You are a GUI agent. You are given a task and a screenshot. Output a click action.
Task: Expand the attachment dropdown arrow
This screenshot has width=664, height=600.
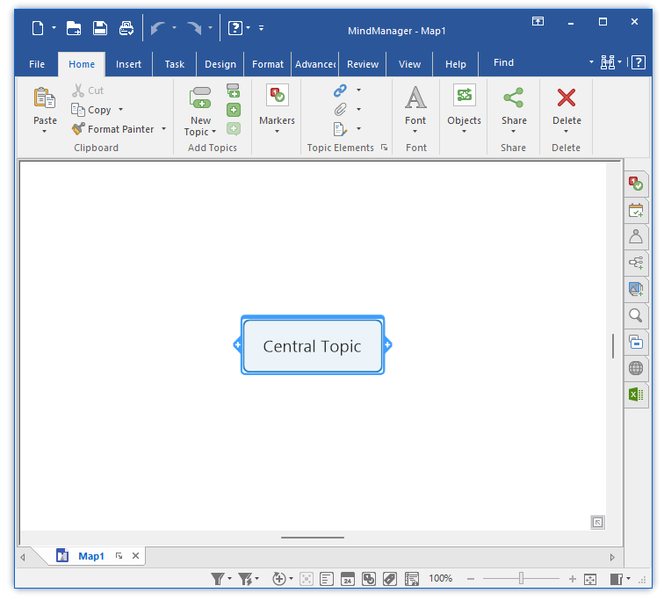(359, 109)
